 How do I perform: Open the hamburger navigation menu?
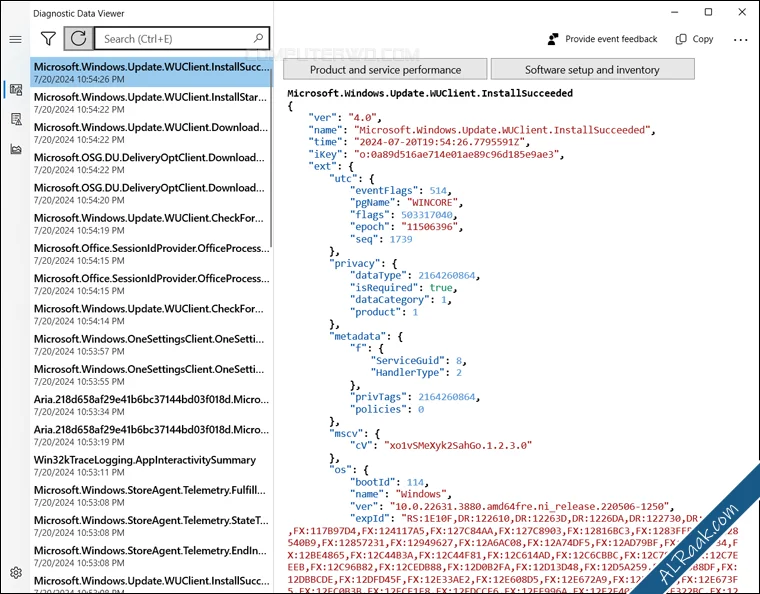(16, 39)
